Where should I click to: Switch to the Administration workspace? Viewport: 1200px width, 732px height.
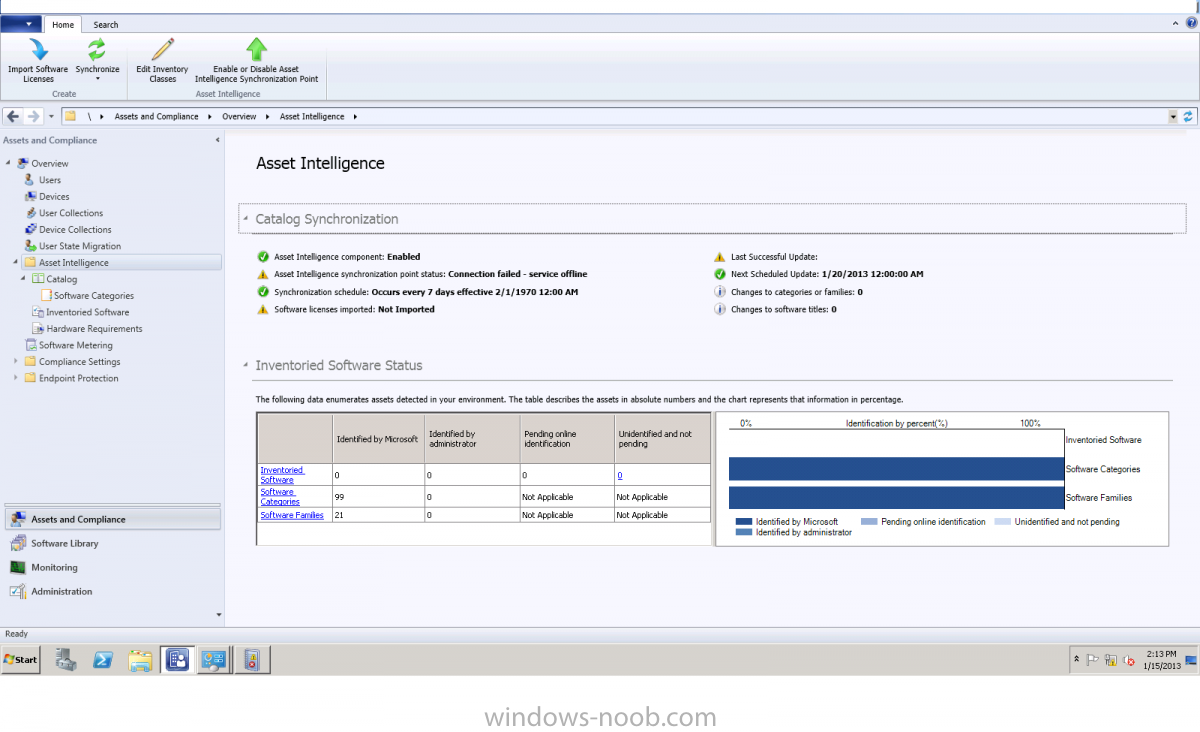coord(112,592)
